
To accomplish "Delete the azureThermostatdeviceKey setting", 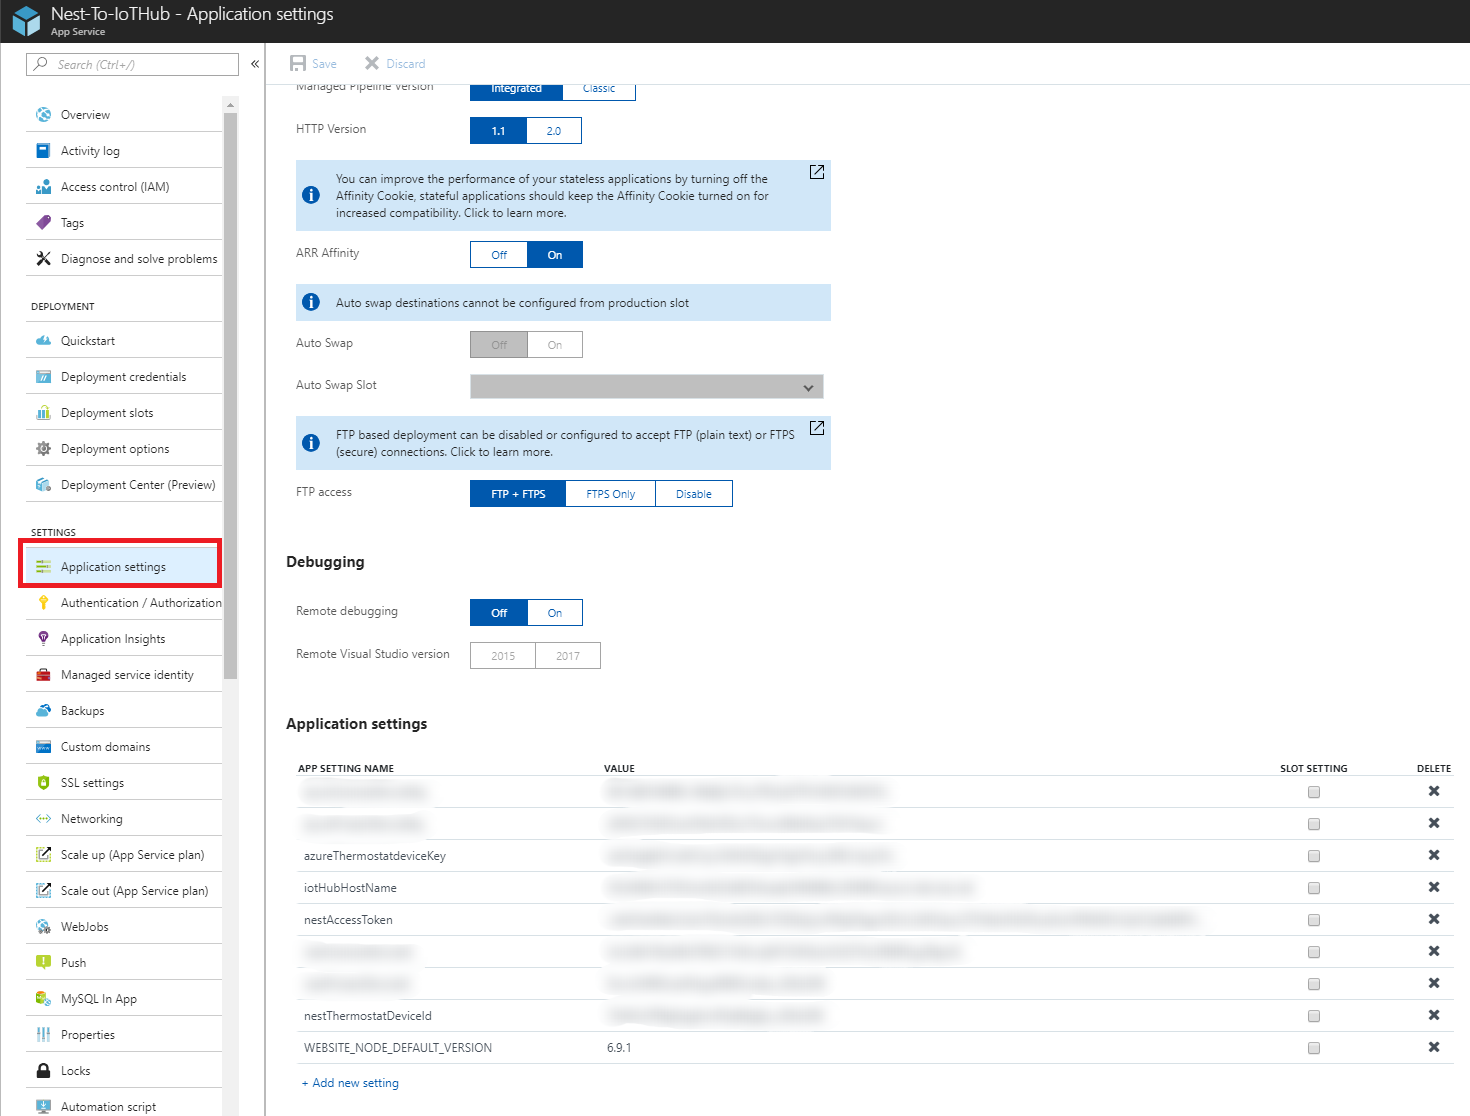I will [x=1434, y=855].
